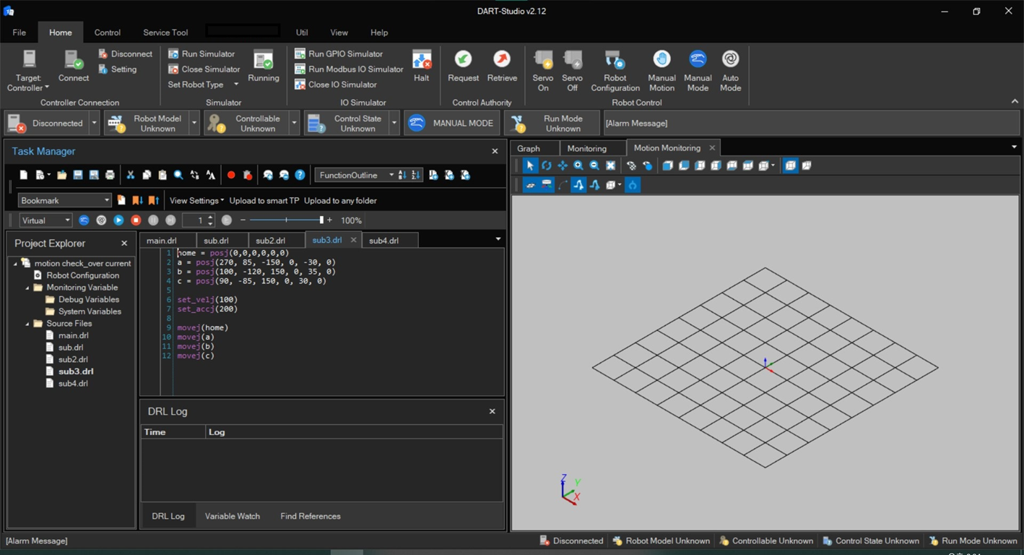Toggle the Running simulator indicator button
The height and width of the screenshot is (555, 1024).
(263, 66)
